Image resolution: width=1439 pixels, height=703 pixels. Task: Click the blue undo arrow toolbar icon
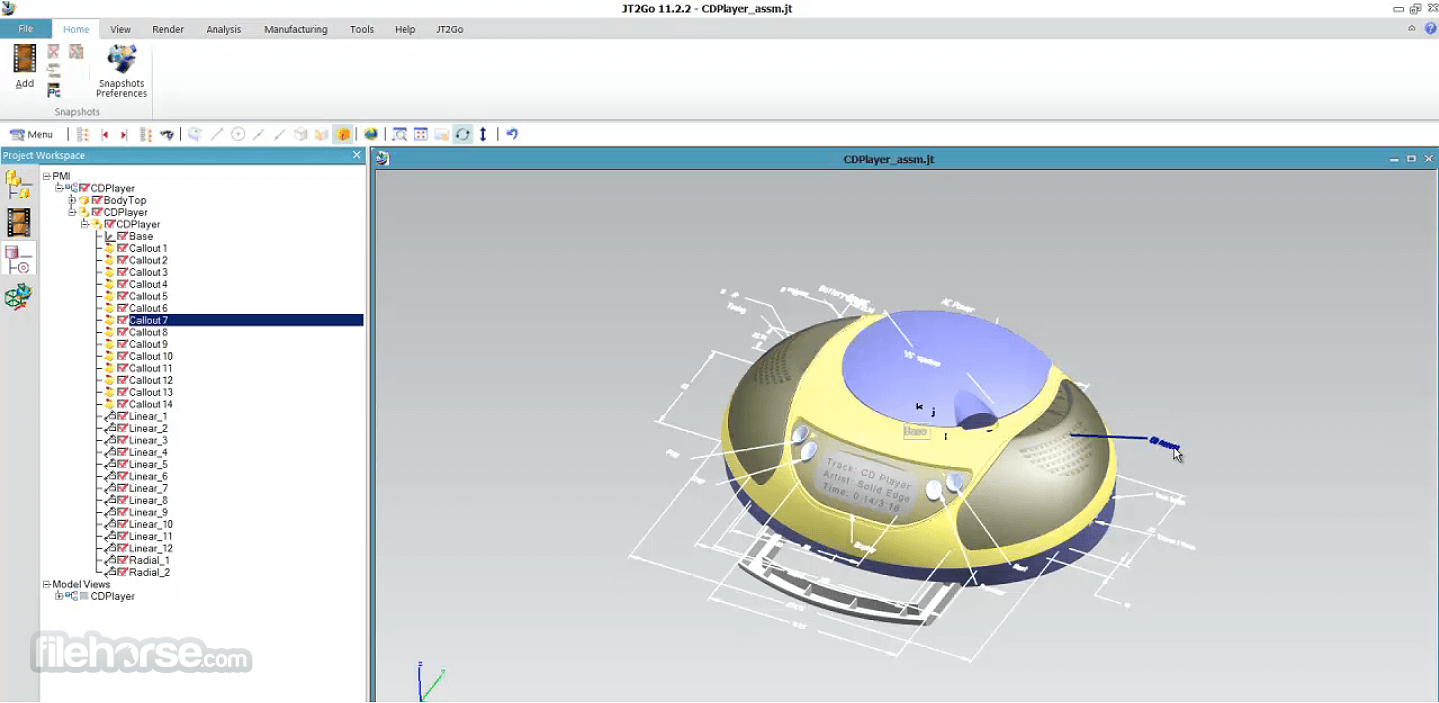512,134
